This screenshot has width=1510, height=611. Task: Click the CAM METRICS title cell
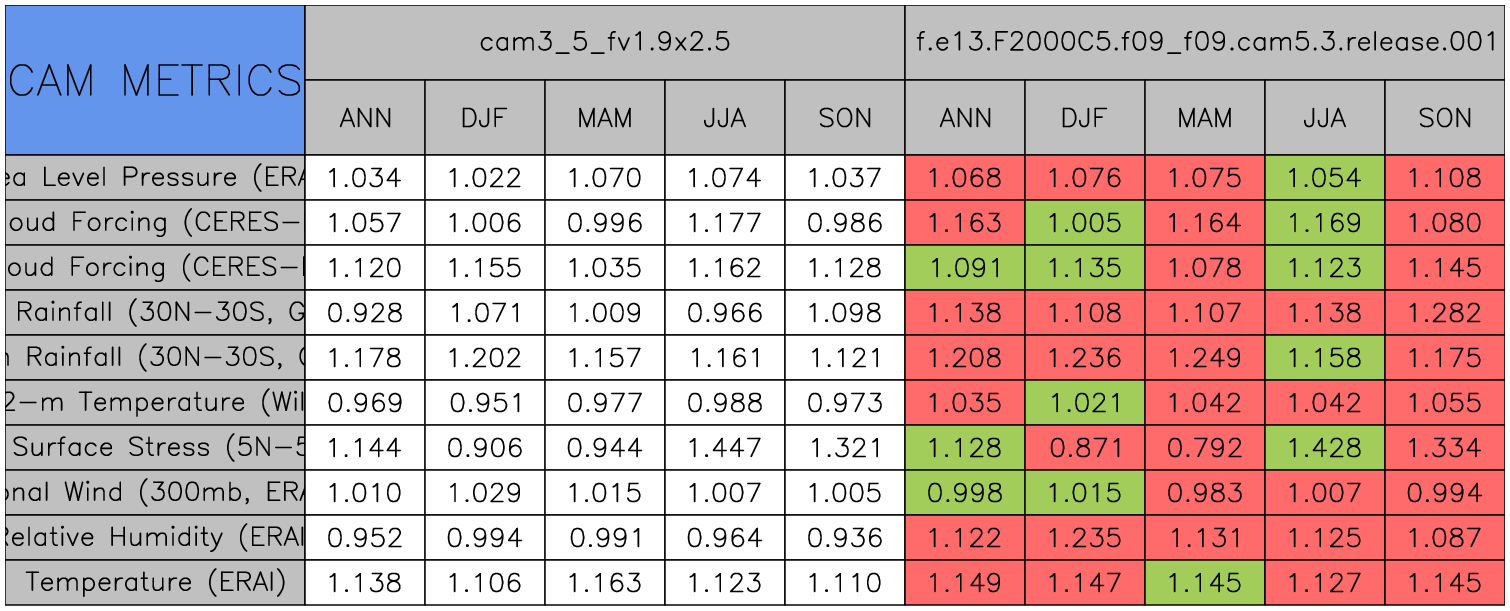coord(154,79)
